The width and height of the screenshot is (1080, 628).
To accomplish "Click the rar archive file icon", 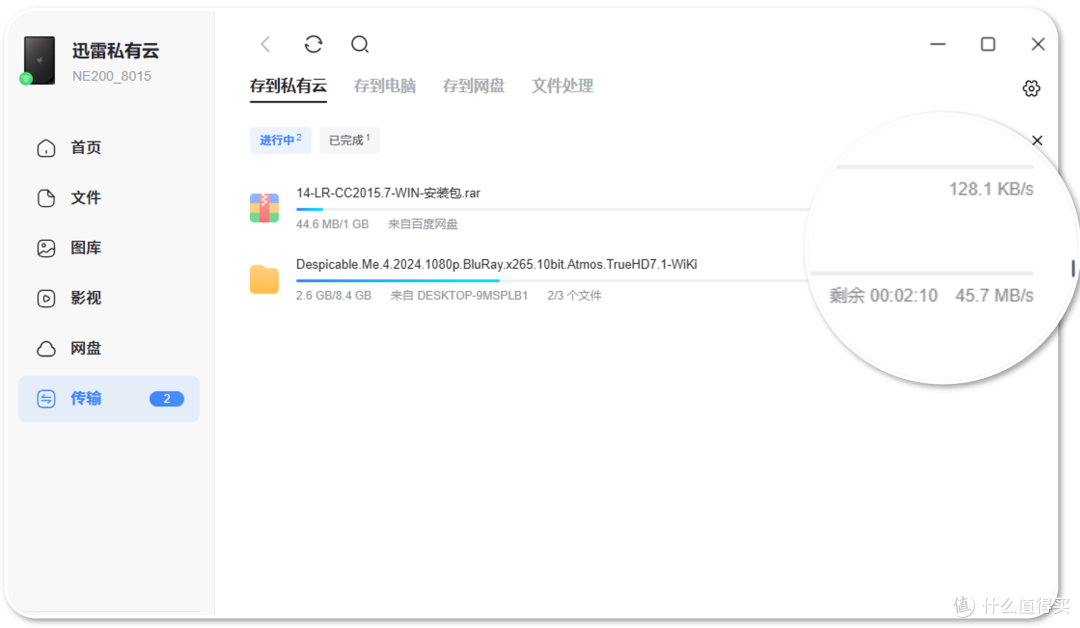I will pos(264,208).
